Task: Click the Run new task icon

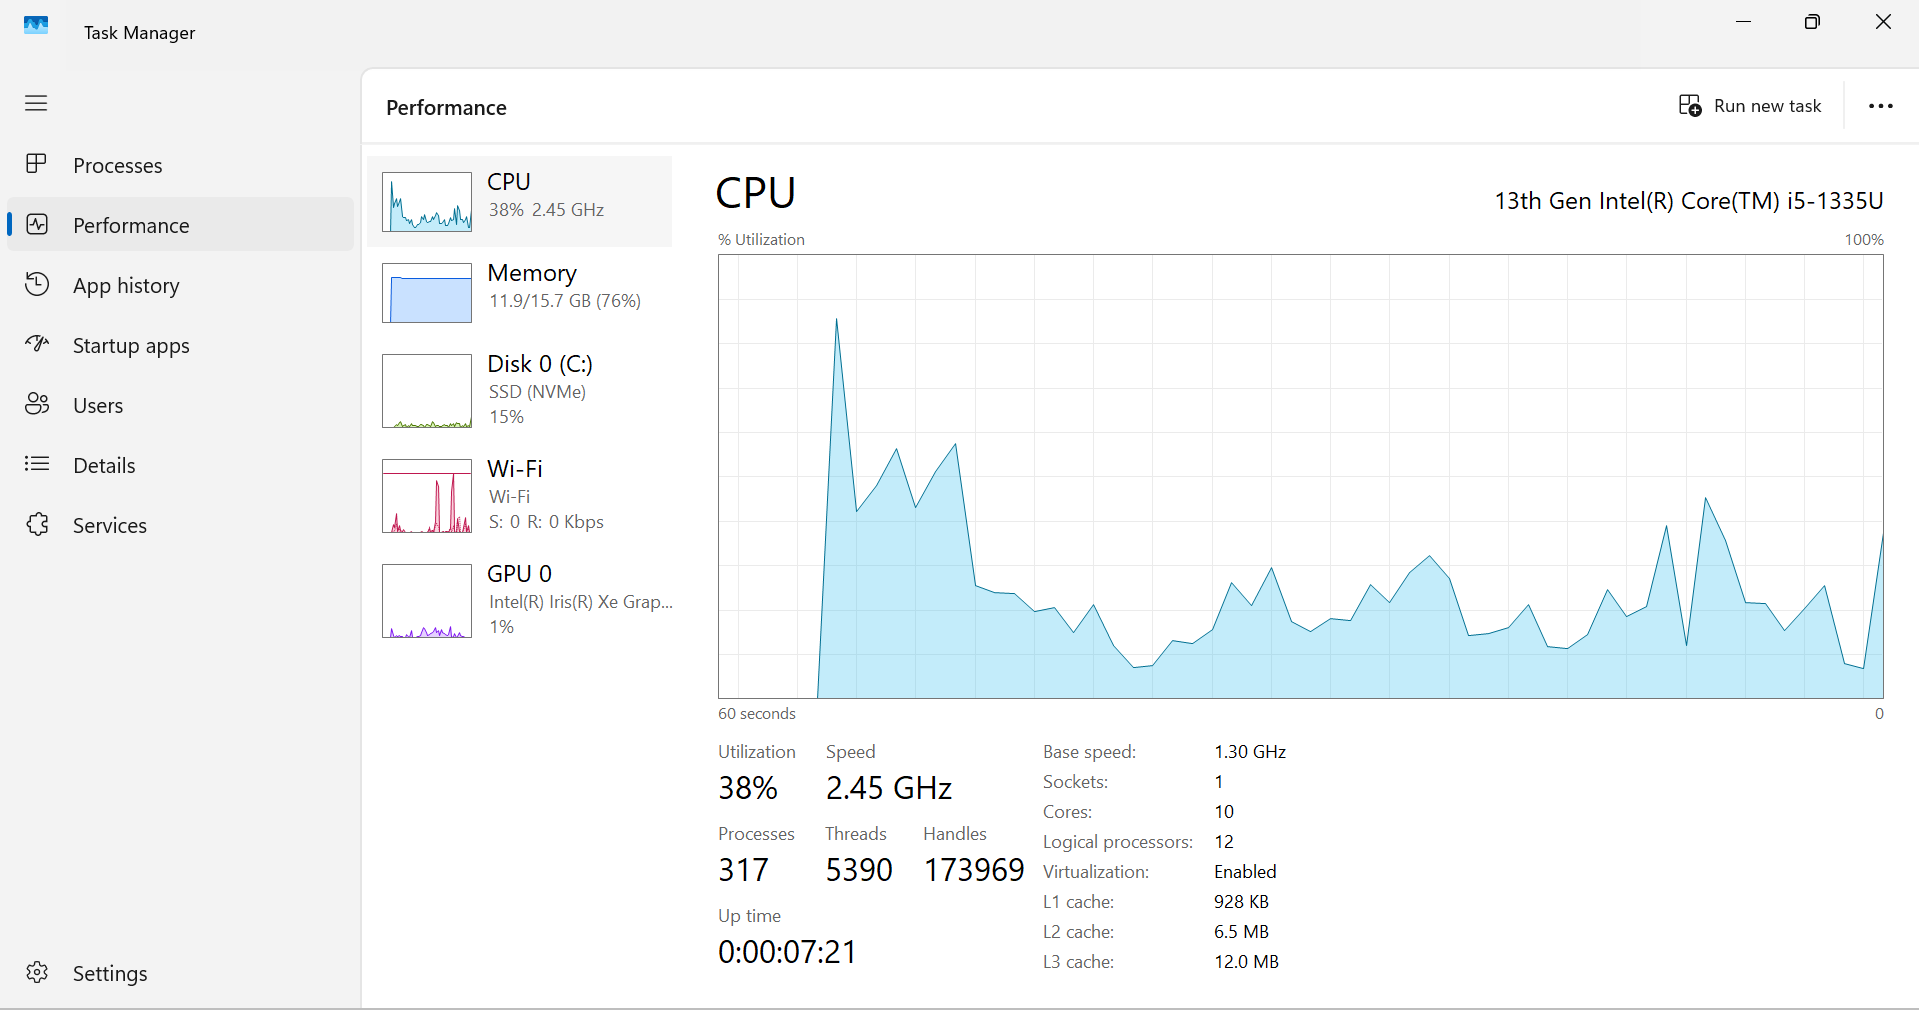Action: (1690, 106)
